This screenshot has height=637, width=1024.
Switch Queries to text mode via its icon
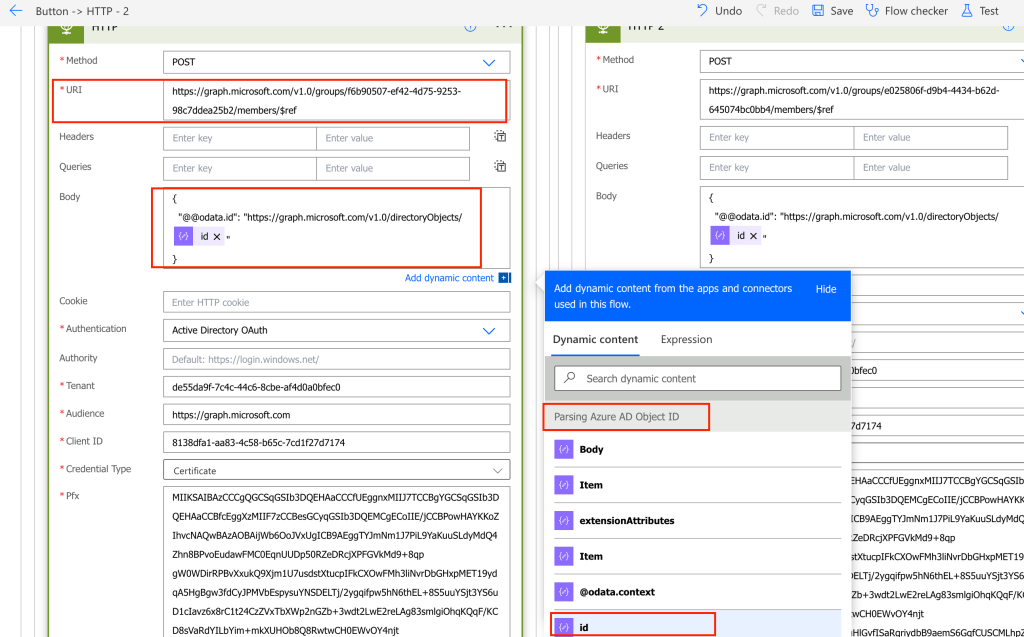[500, 168]
